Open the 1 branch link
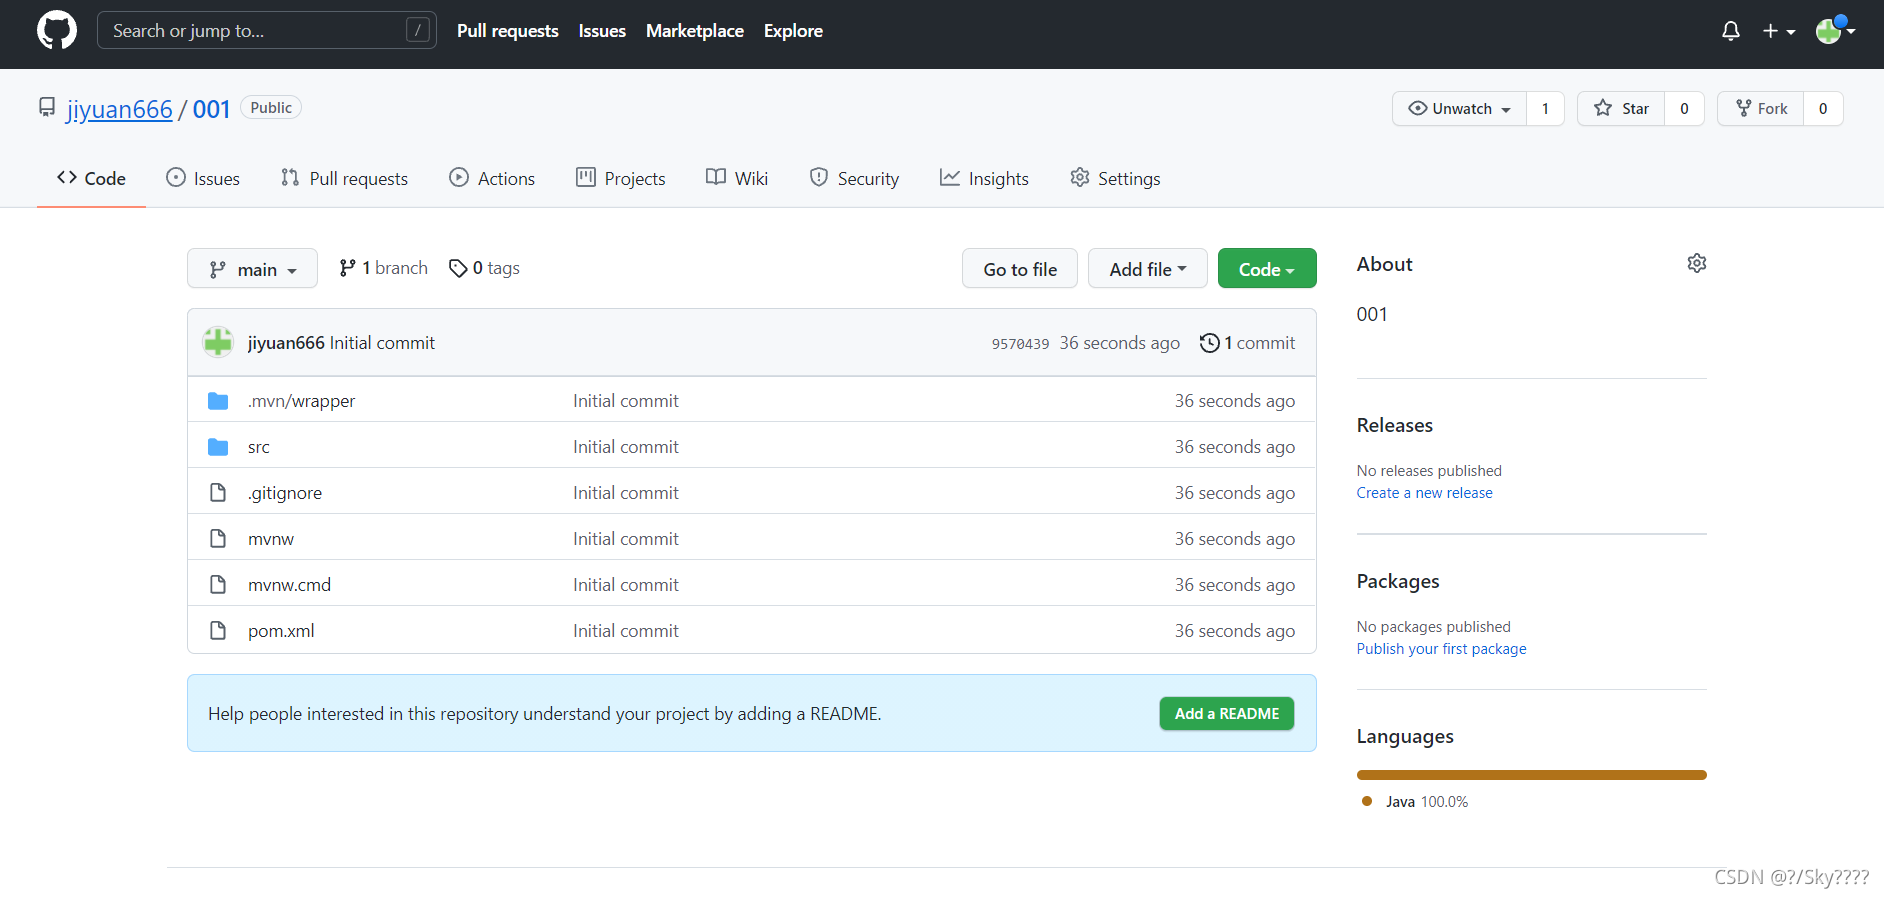The width and height of the screenshot is (1884, 898). [x=383, y=268]
